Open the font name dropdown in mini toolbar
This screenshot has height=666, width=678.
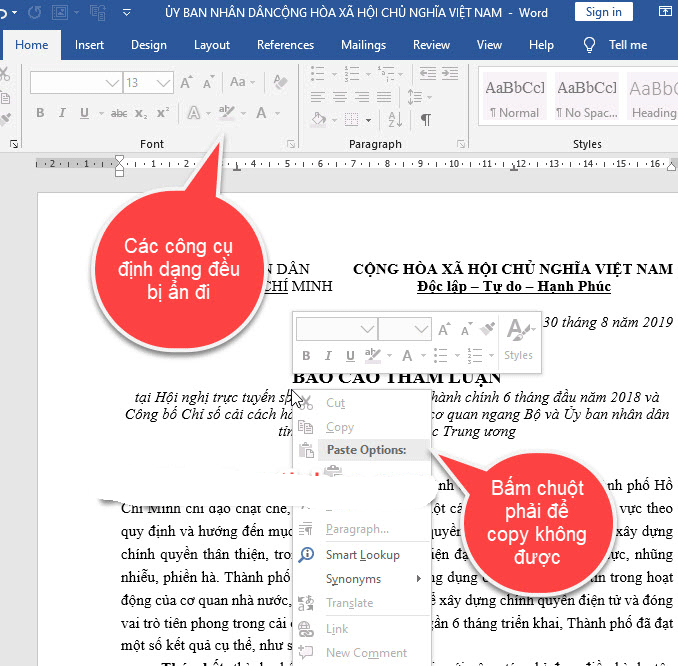367,328
